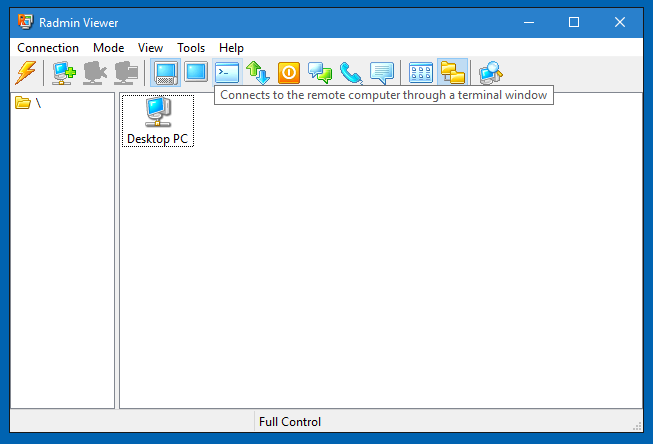Open the View menu
Viewport: 653px width, 444px height.
[150, 48]
